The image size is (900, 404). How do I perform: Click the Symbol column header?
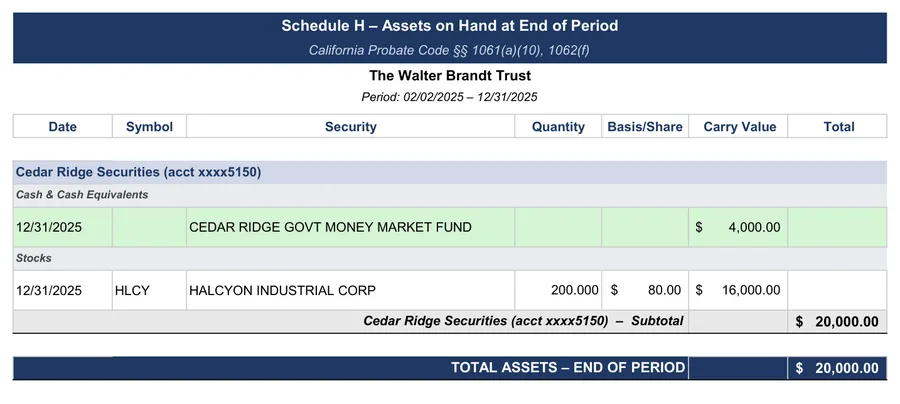click(149, 126)
